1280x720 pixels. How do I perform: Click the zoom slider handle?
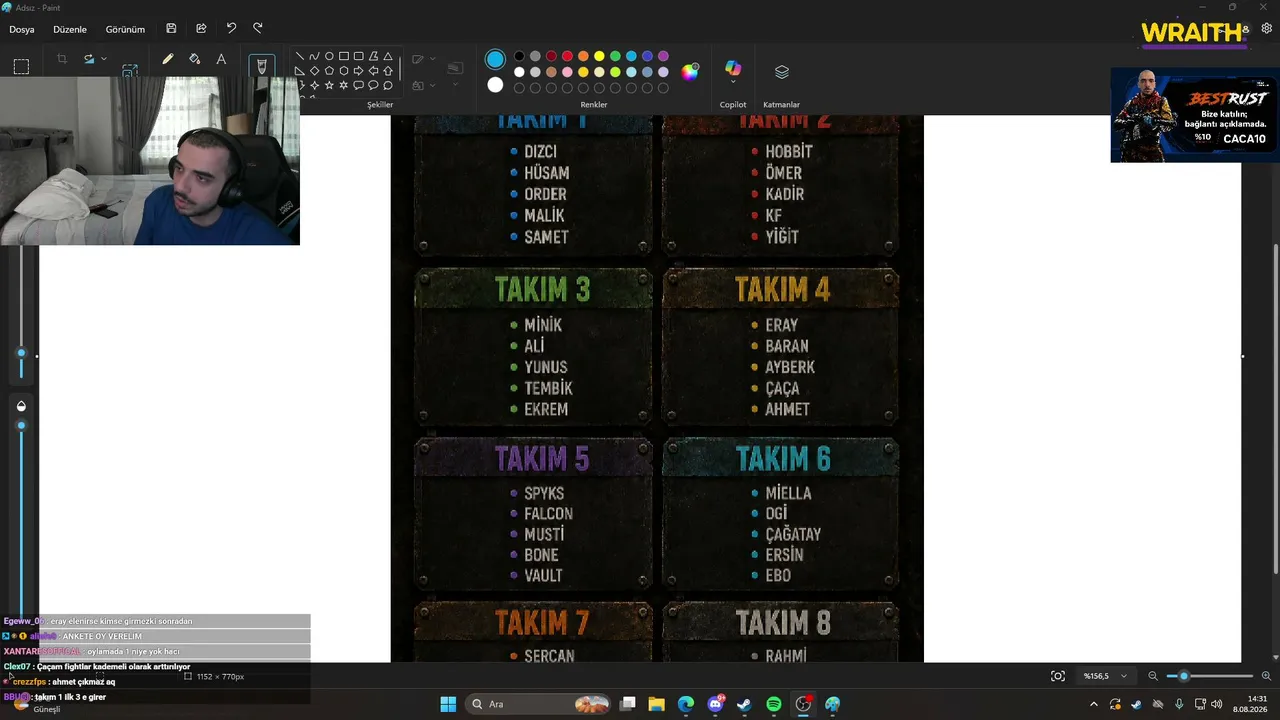1184,676
